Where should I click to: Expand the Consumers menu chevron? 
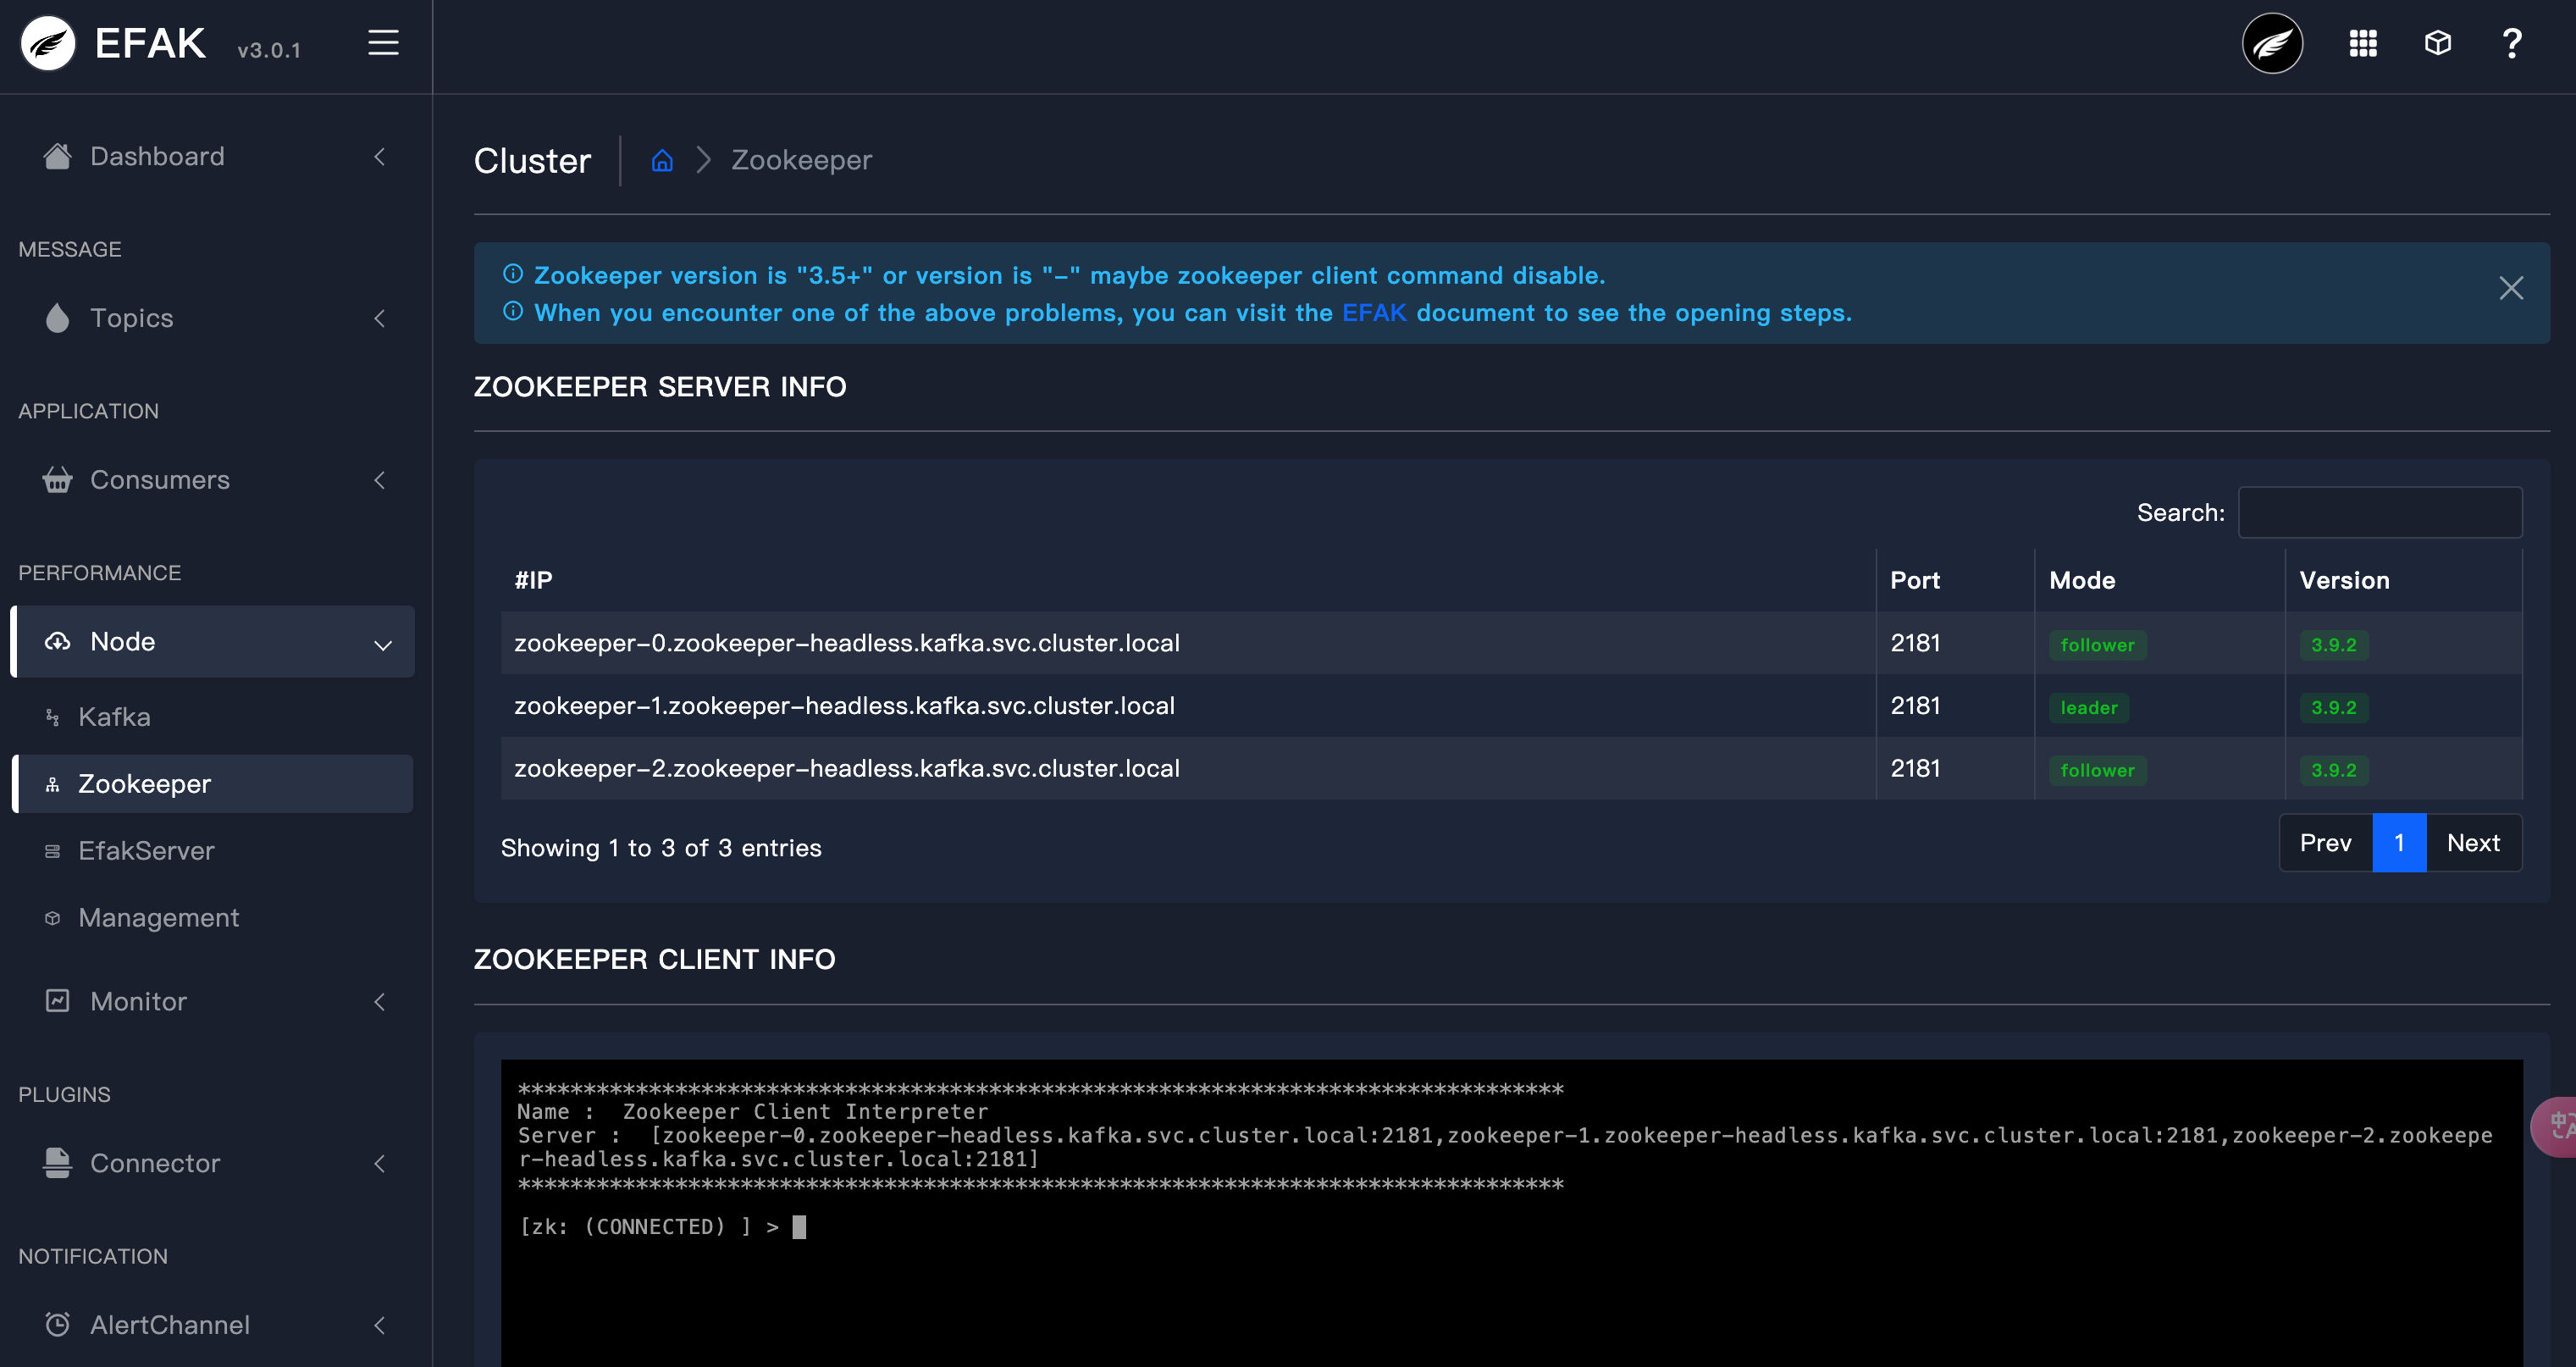click(x=380, y=481)
